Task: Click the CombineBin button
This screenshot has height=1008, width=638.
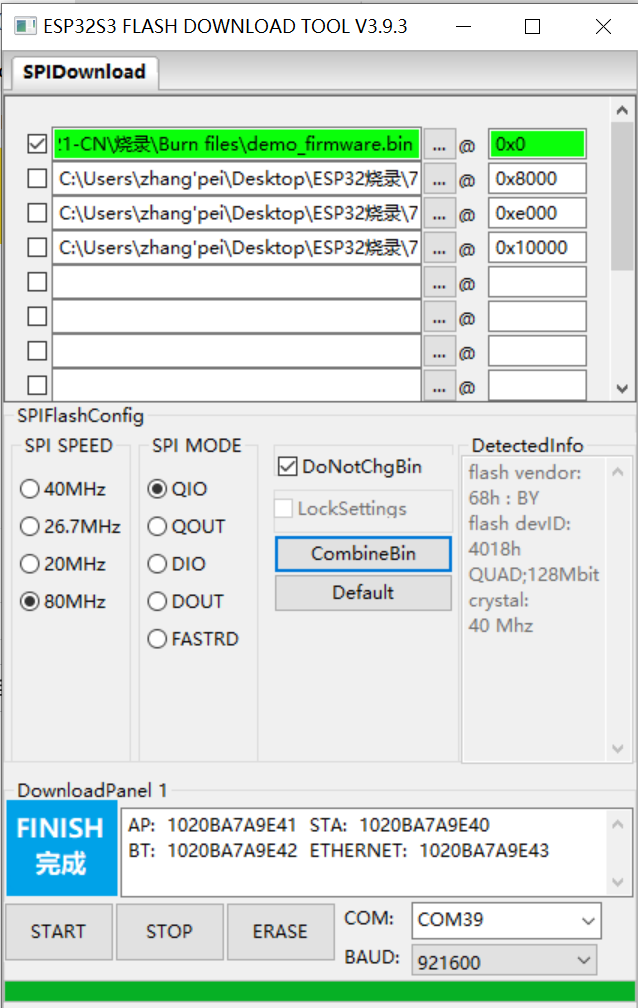Action: [x=363, y=554]
